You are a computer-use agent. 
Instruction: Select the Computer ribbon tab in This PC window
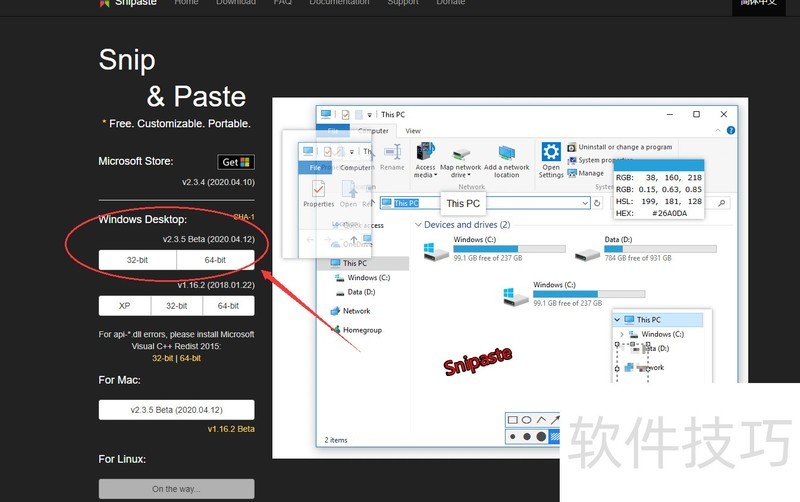point(373,131)
